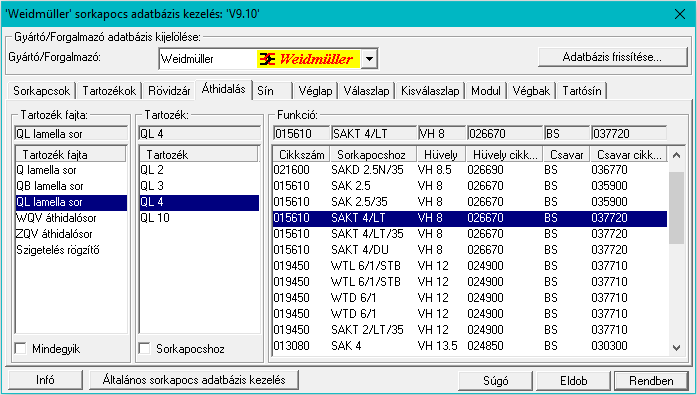Switch to the Tartósín tab
Viewport: 697px width, 395px height.
tap(582, 91)
